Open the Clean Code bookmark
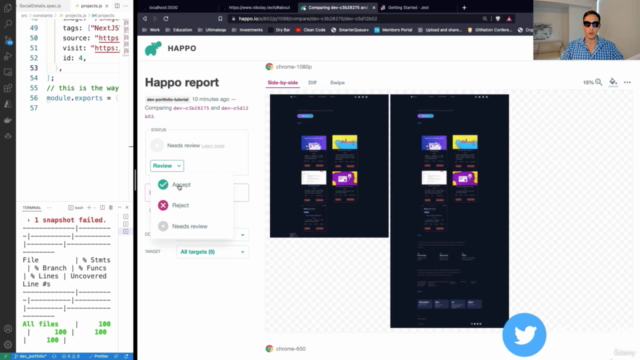 coord(311,30)
